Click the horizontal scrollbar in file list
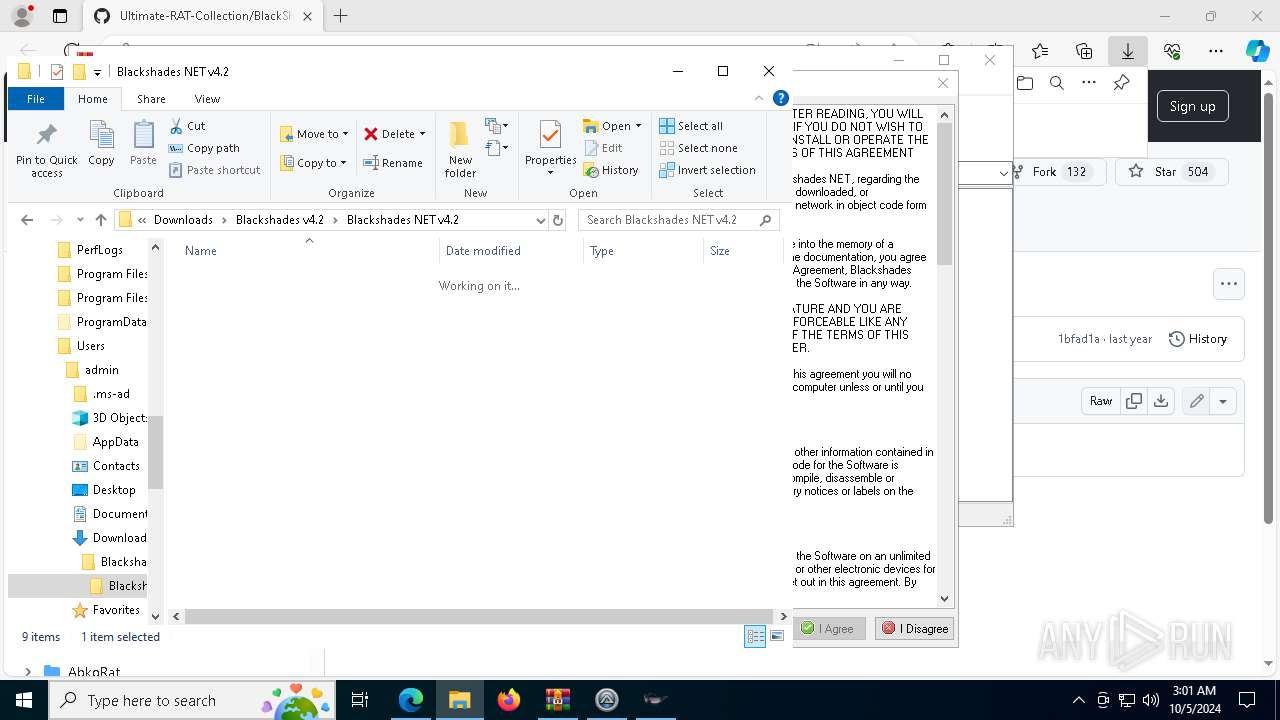The width and height of the screenshot is (1280, 720). (x=479, y=617)
